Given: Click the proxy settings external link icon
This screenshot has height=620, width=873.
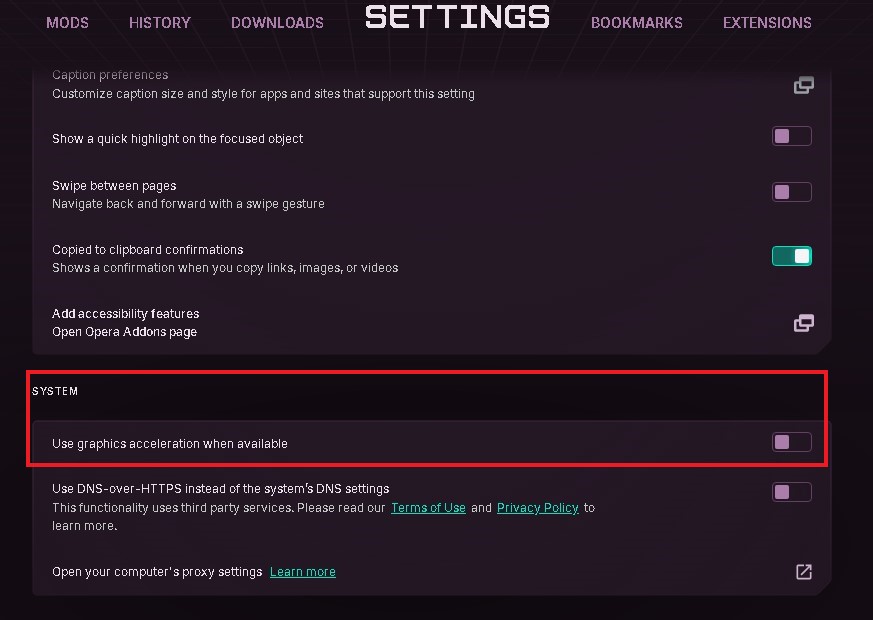Looking at the screenshot, I should (803, 572).
